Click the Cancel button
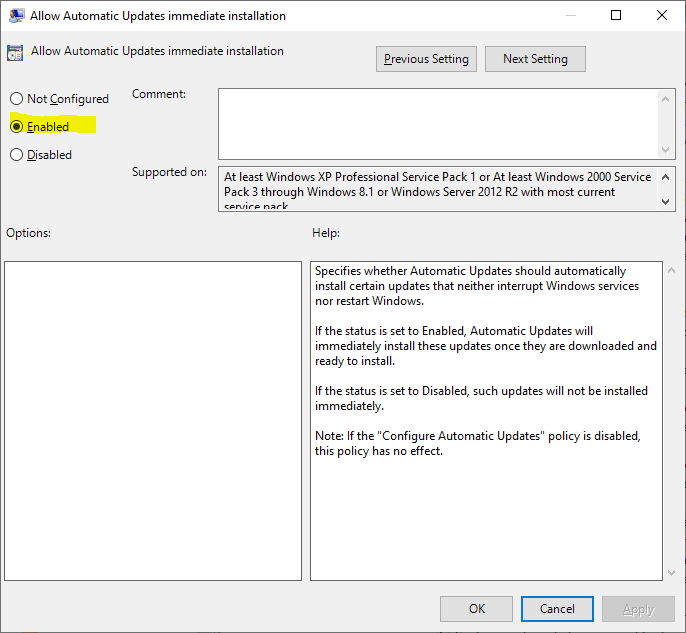This screenshot has width=686, height=633. tap(557, 609)
